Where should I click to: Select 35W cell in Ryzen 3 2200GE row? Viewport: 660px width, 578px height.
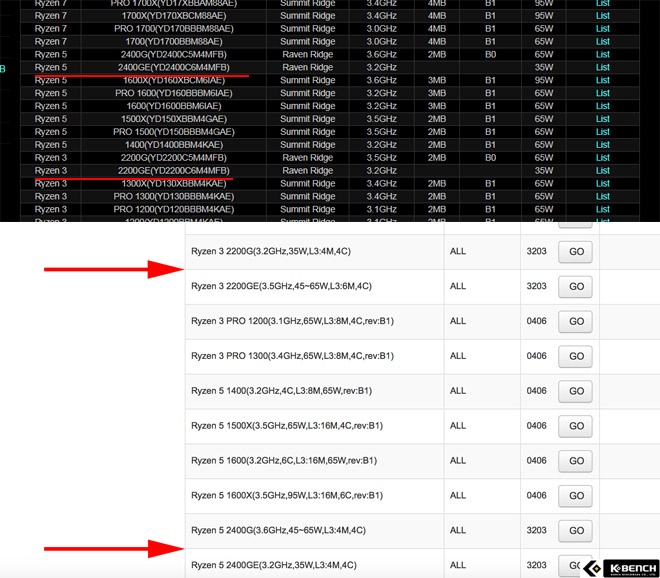[x=543, y=170]
